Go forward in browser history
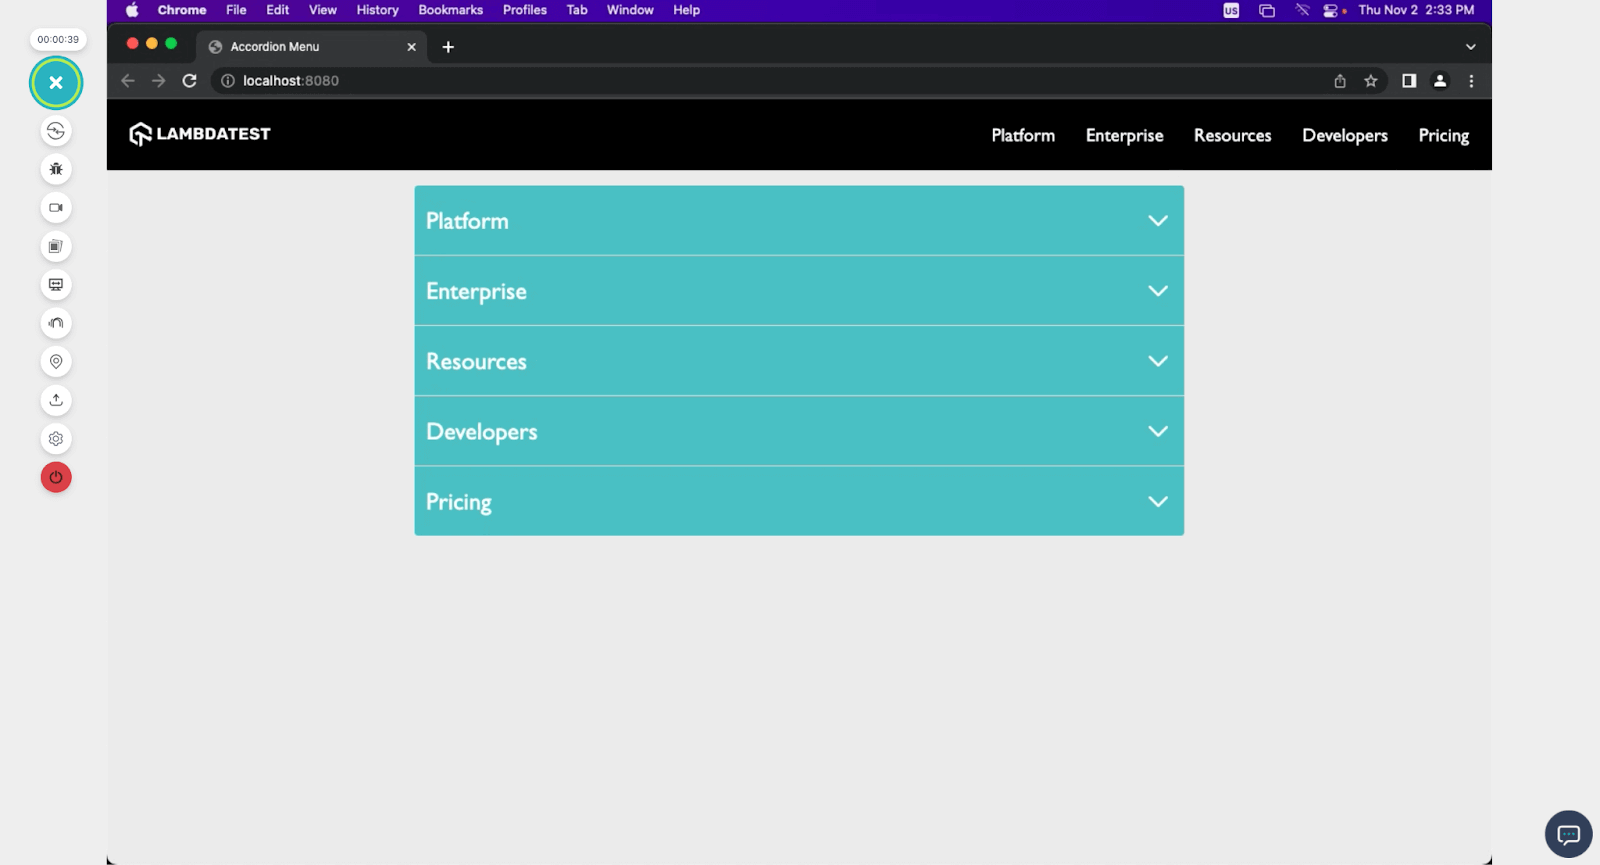This screenshot has height=865, width=1600. [x=158, y=81]
